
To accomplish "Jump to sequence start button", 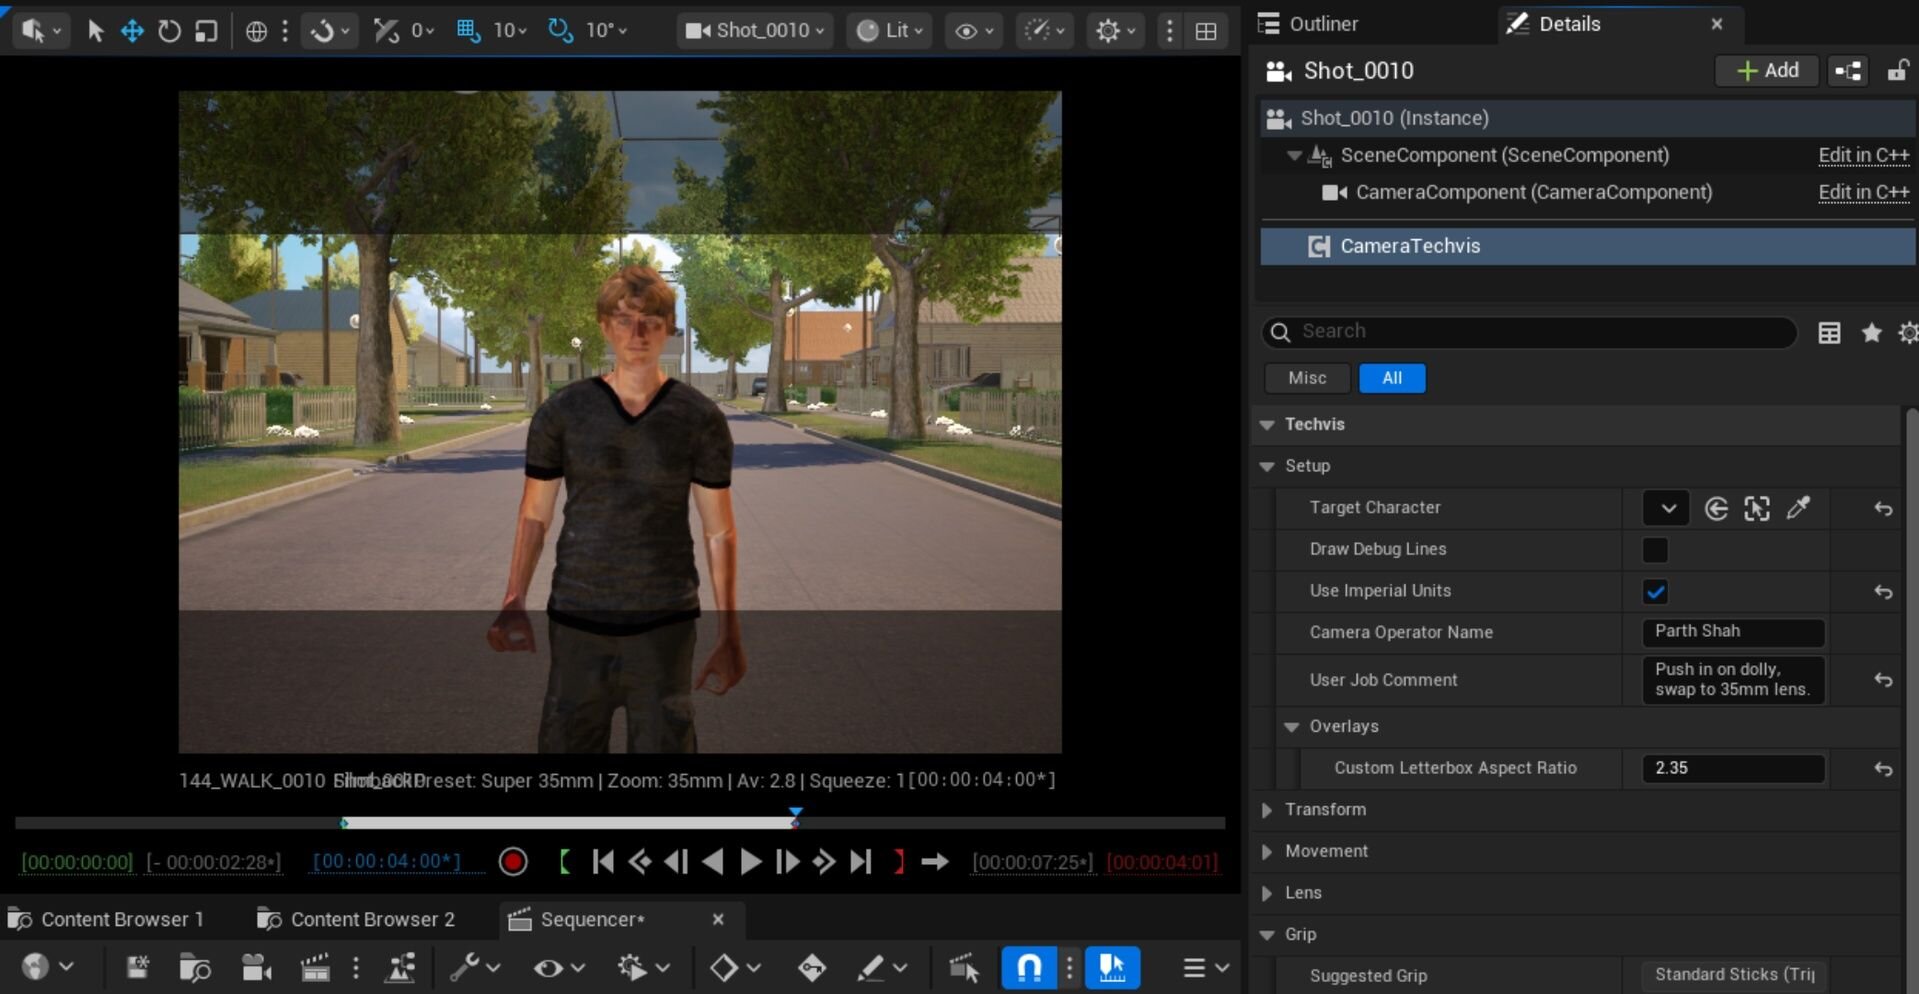I will (603, 862).
